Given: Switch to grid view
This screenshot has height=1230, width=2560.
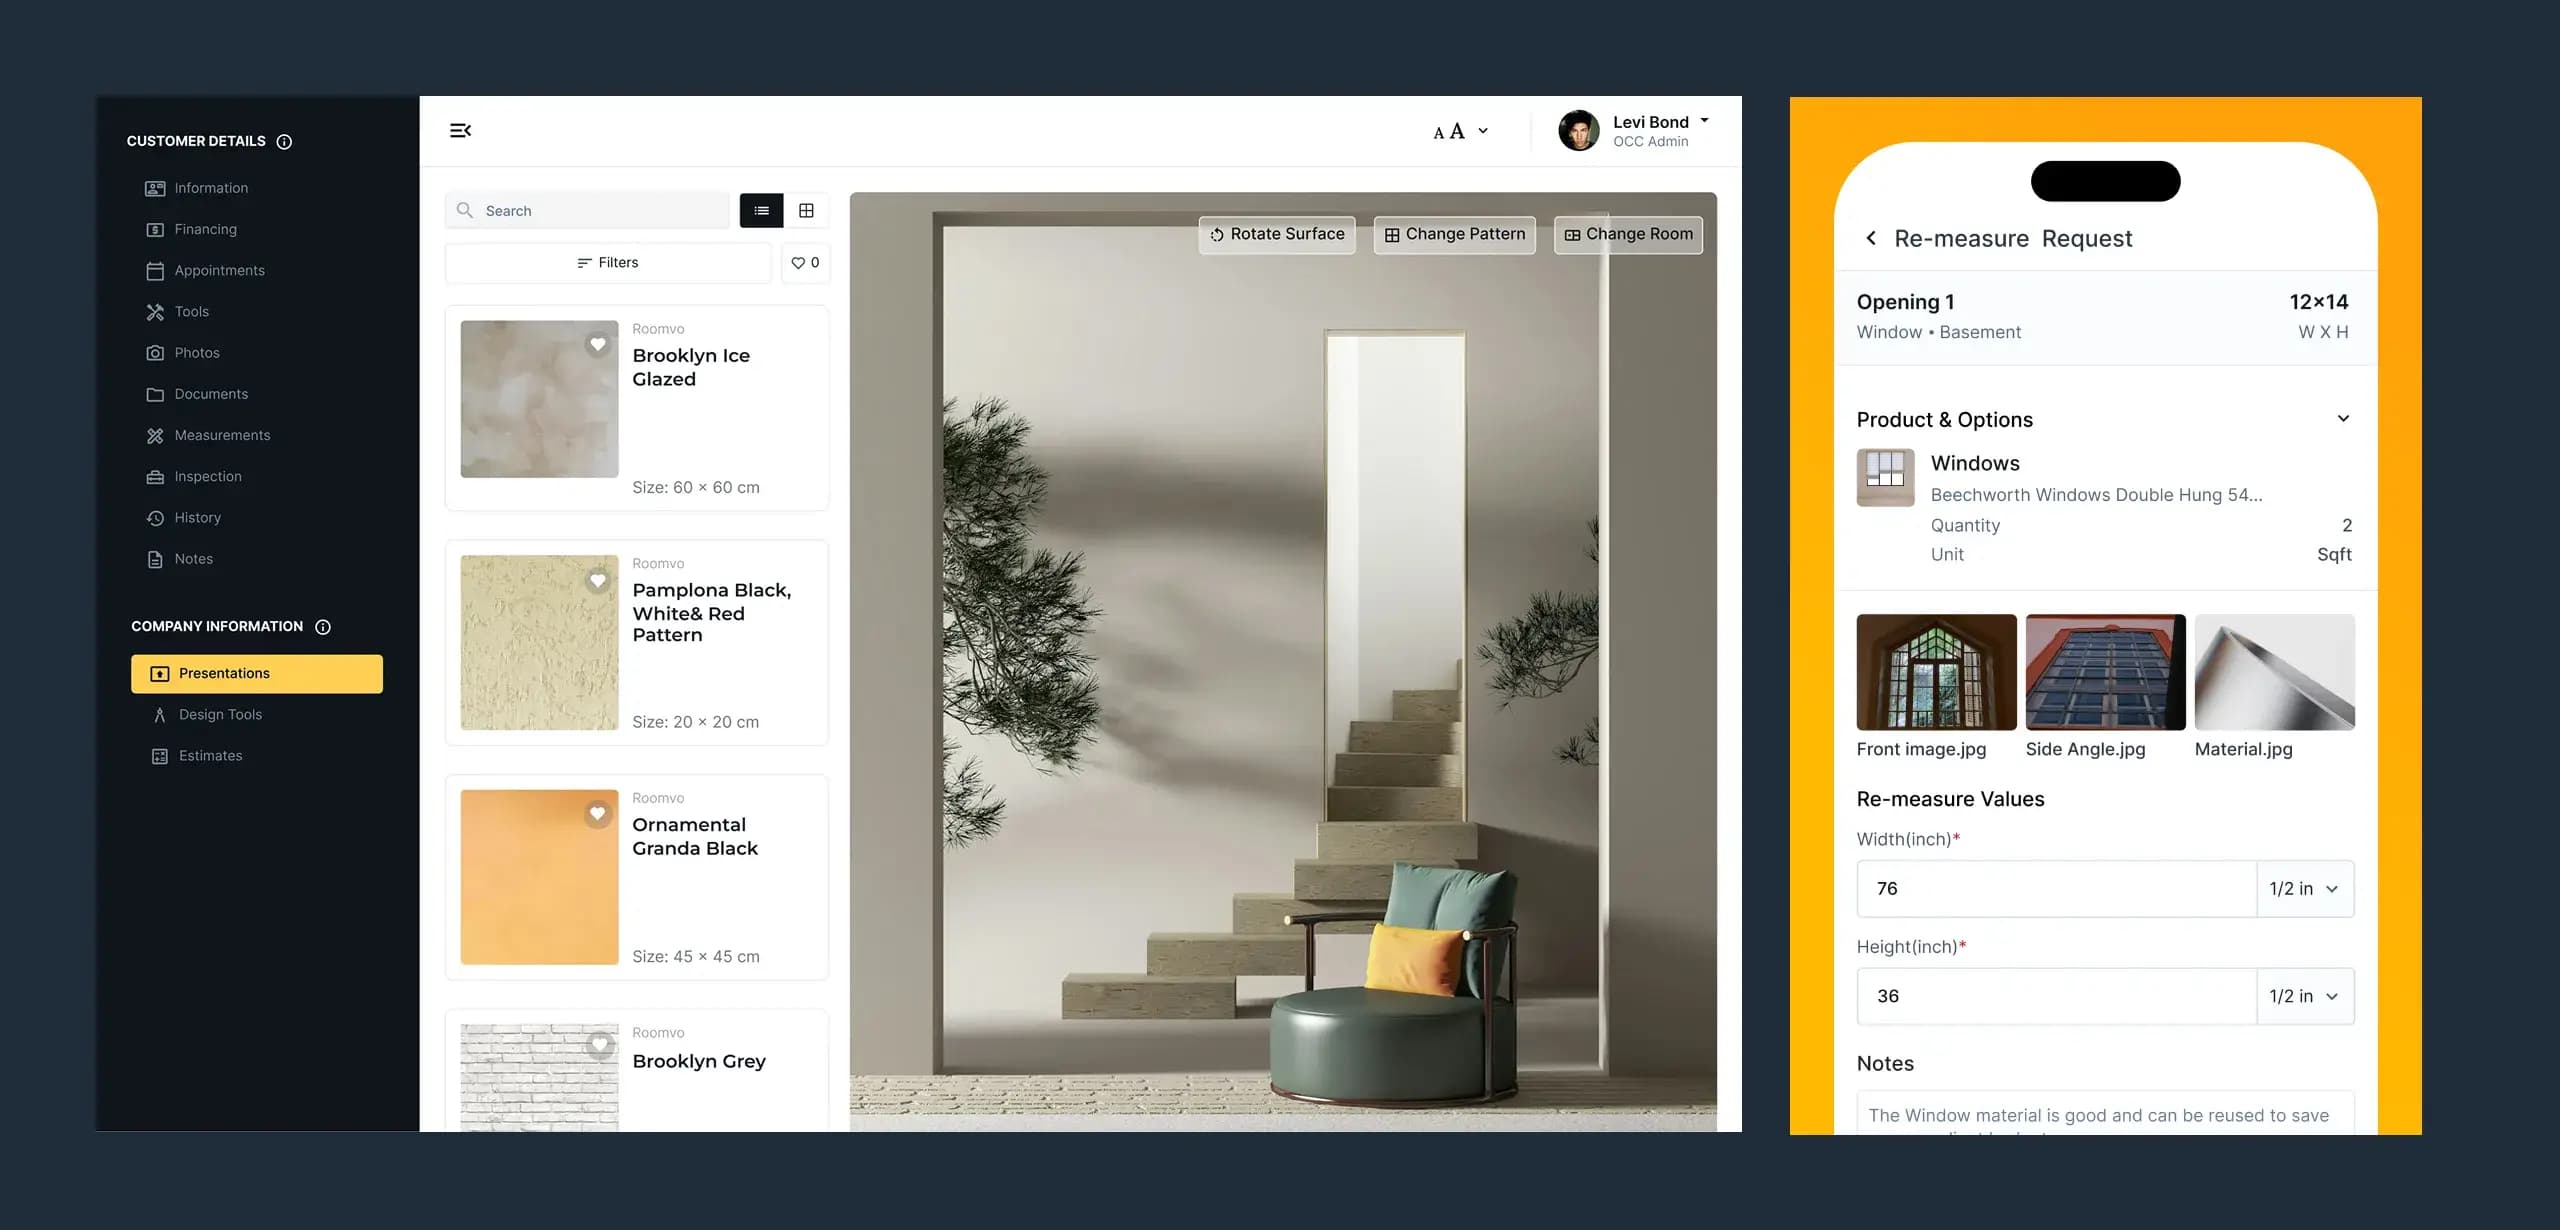Looking at the screenshot, I should 806,210.
